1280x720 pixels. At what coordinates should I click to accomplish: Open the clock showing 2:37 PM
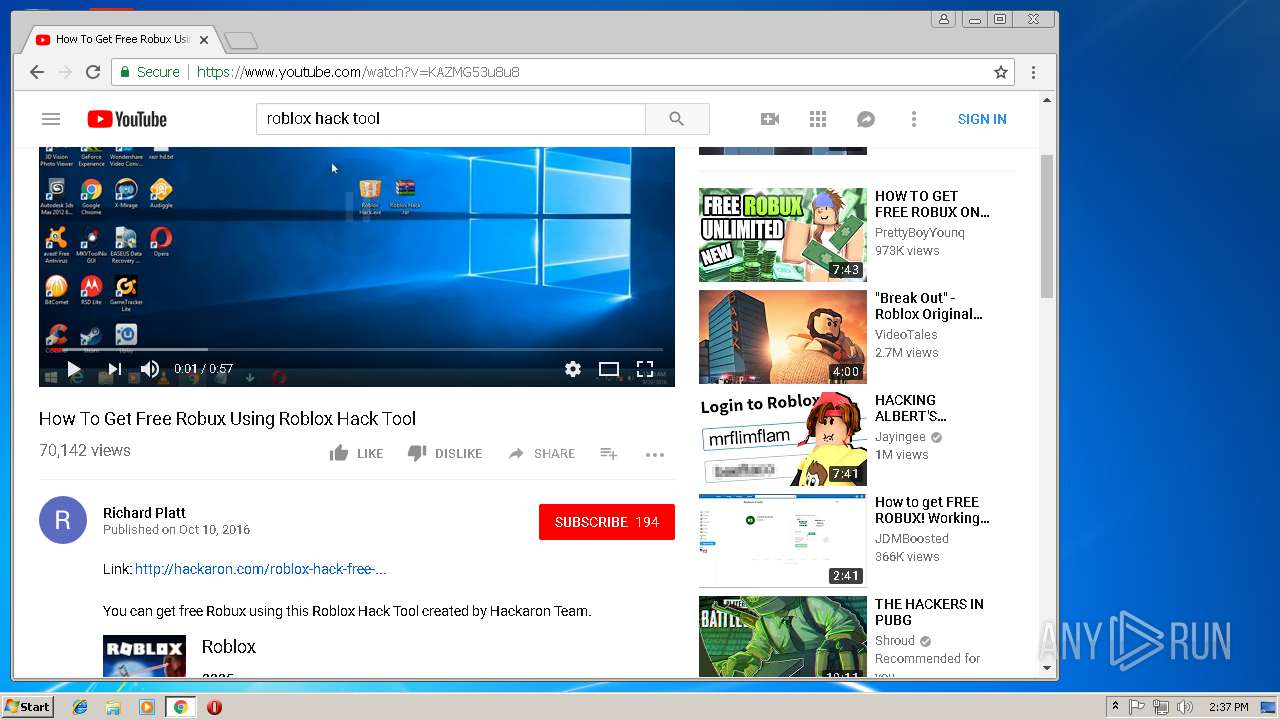point(1228,707)
